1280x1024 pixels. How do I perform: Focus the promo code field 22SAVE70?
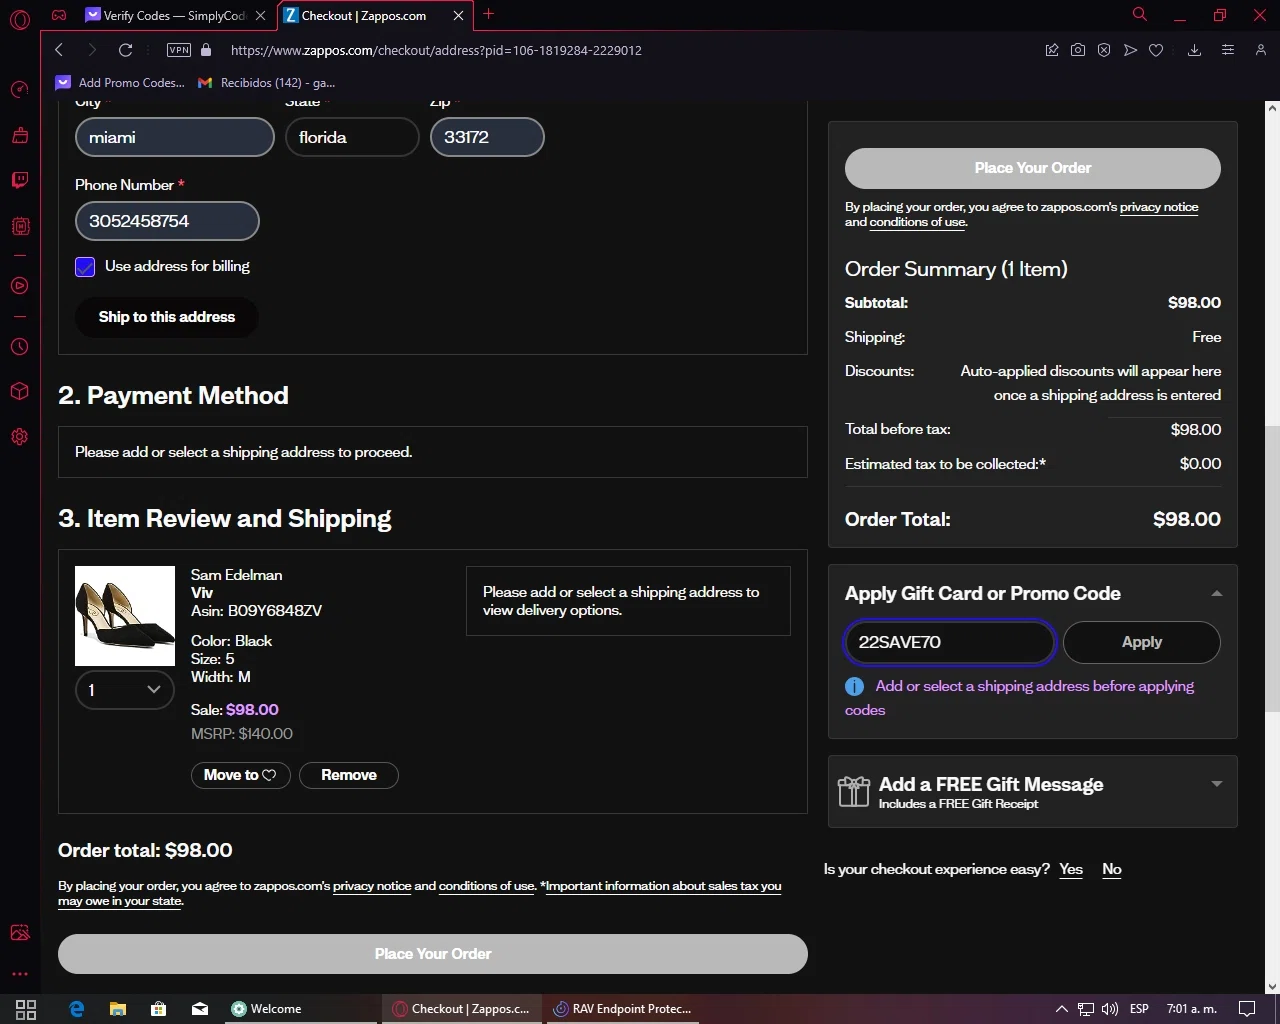click(950, 642)
